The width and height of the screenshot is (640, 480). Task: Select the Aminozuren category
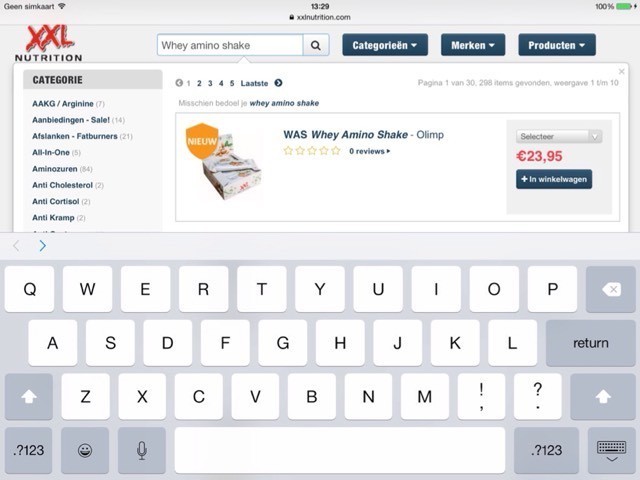click(55, 169)
